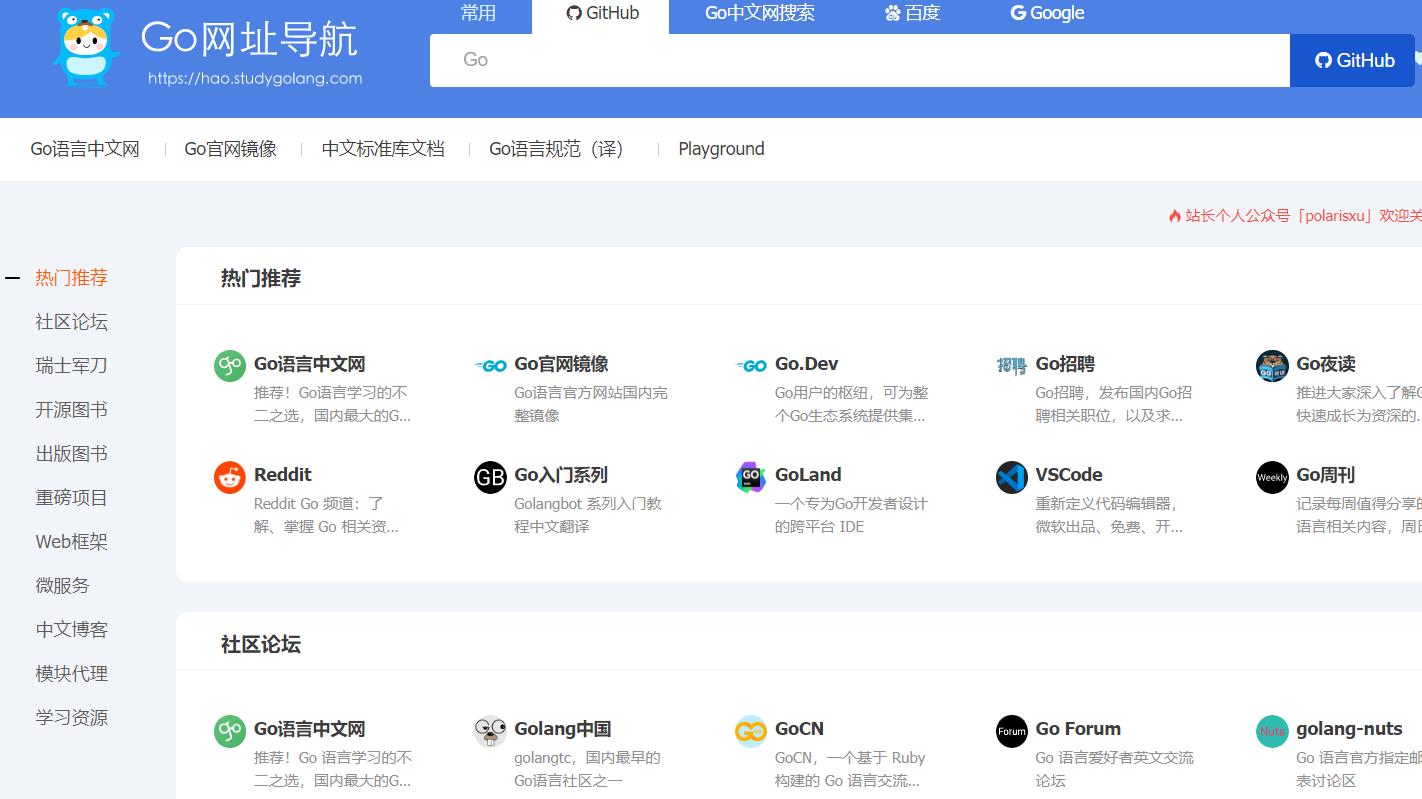Open the Golang中国 title link

562,729
